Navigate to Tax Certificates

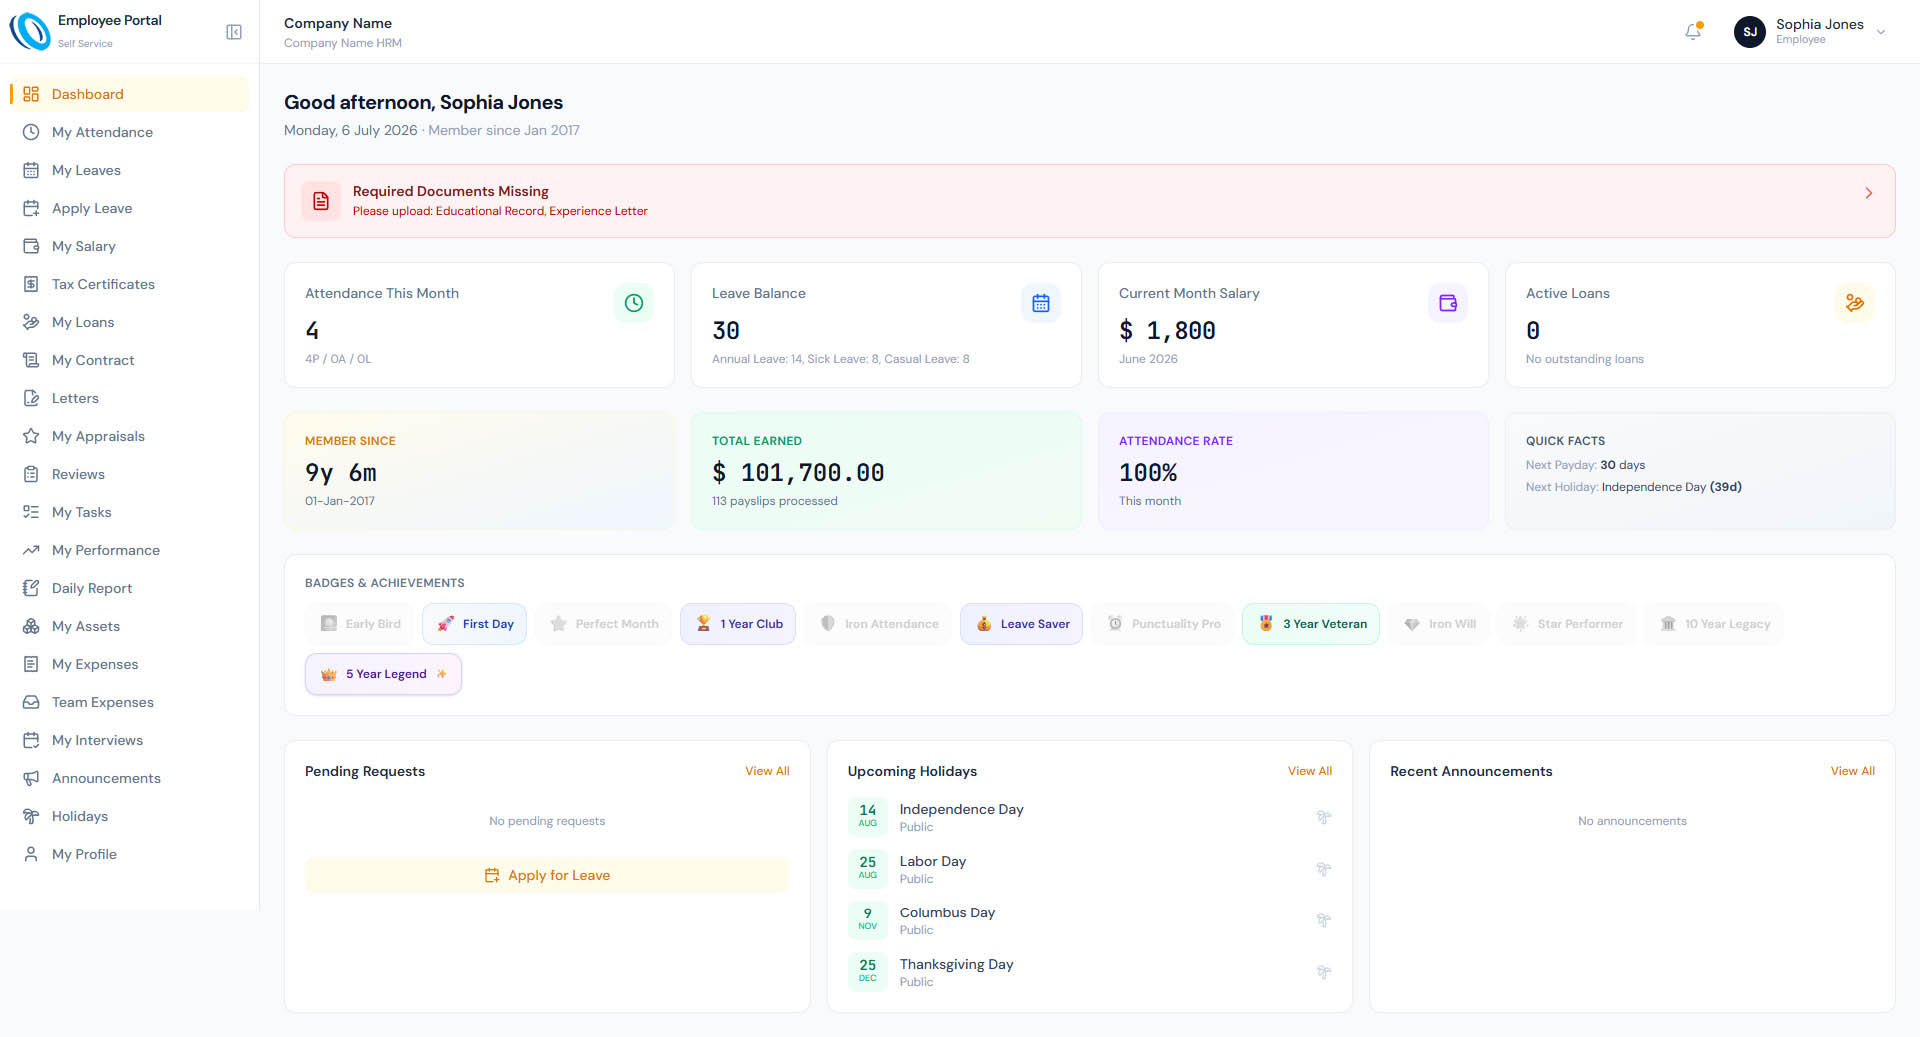129,284
